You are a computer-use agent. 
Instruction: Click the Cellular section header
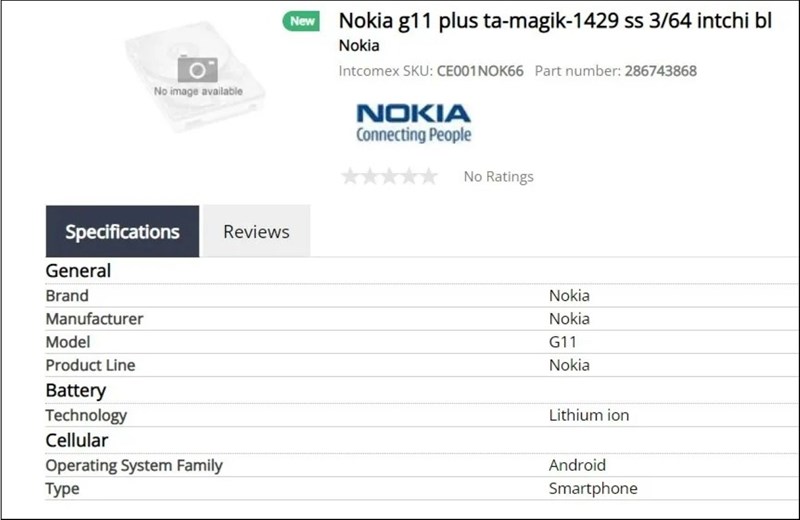pyautogui.click(x=76, y=440)
